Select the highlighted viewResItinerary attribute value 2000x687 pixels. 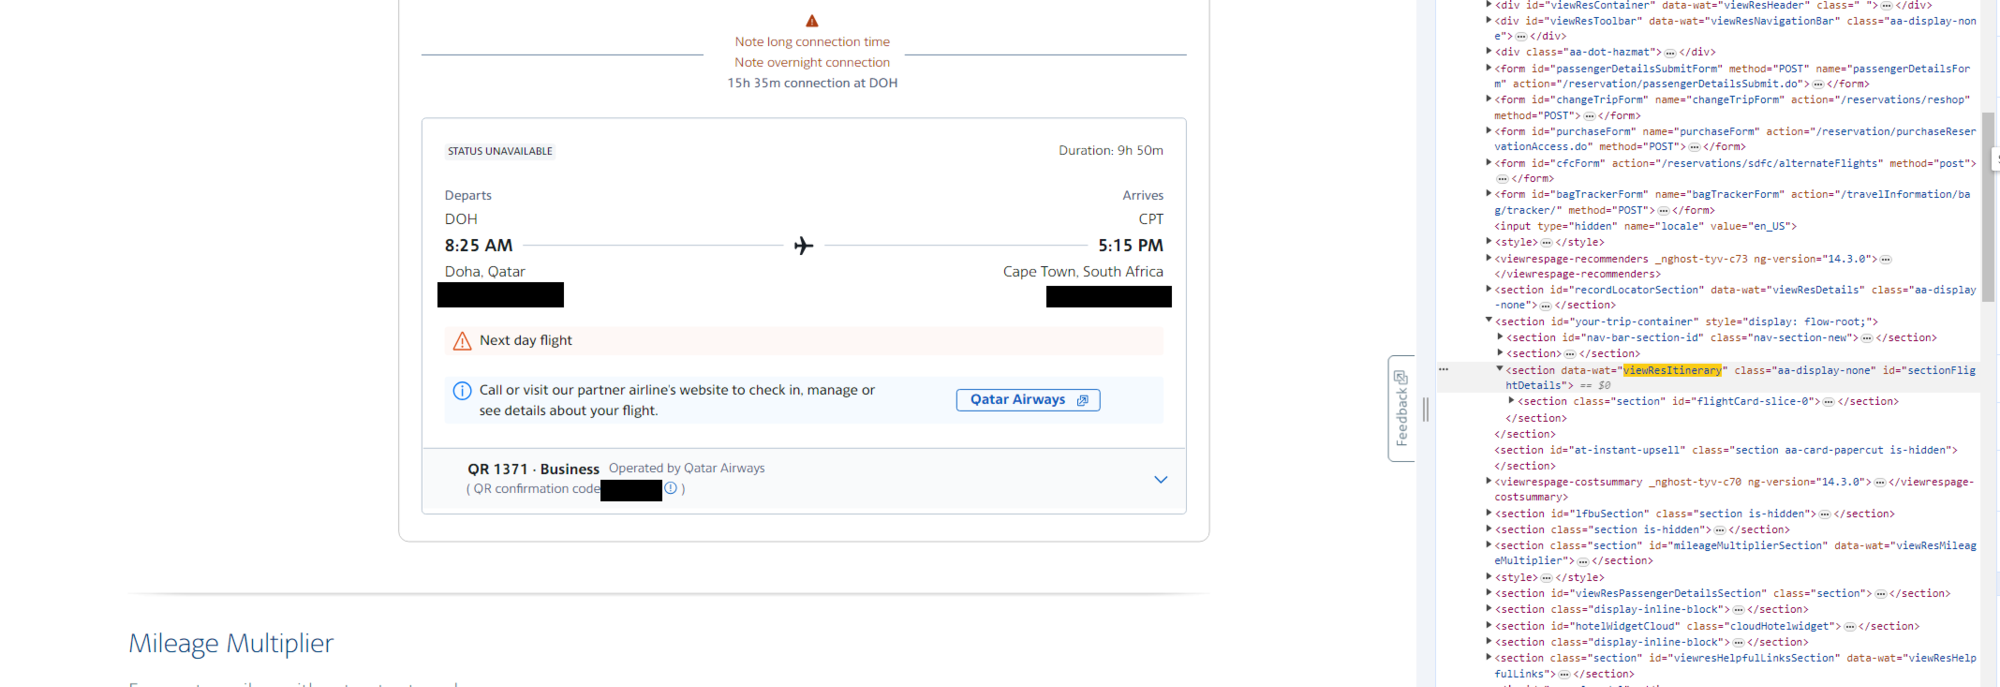pyautogui.click(x=1672, y=371)
